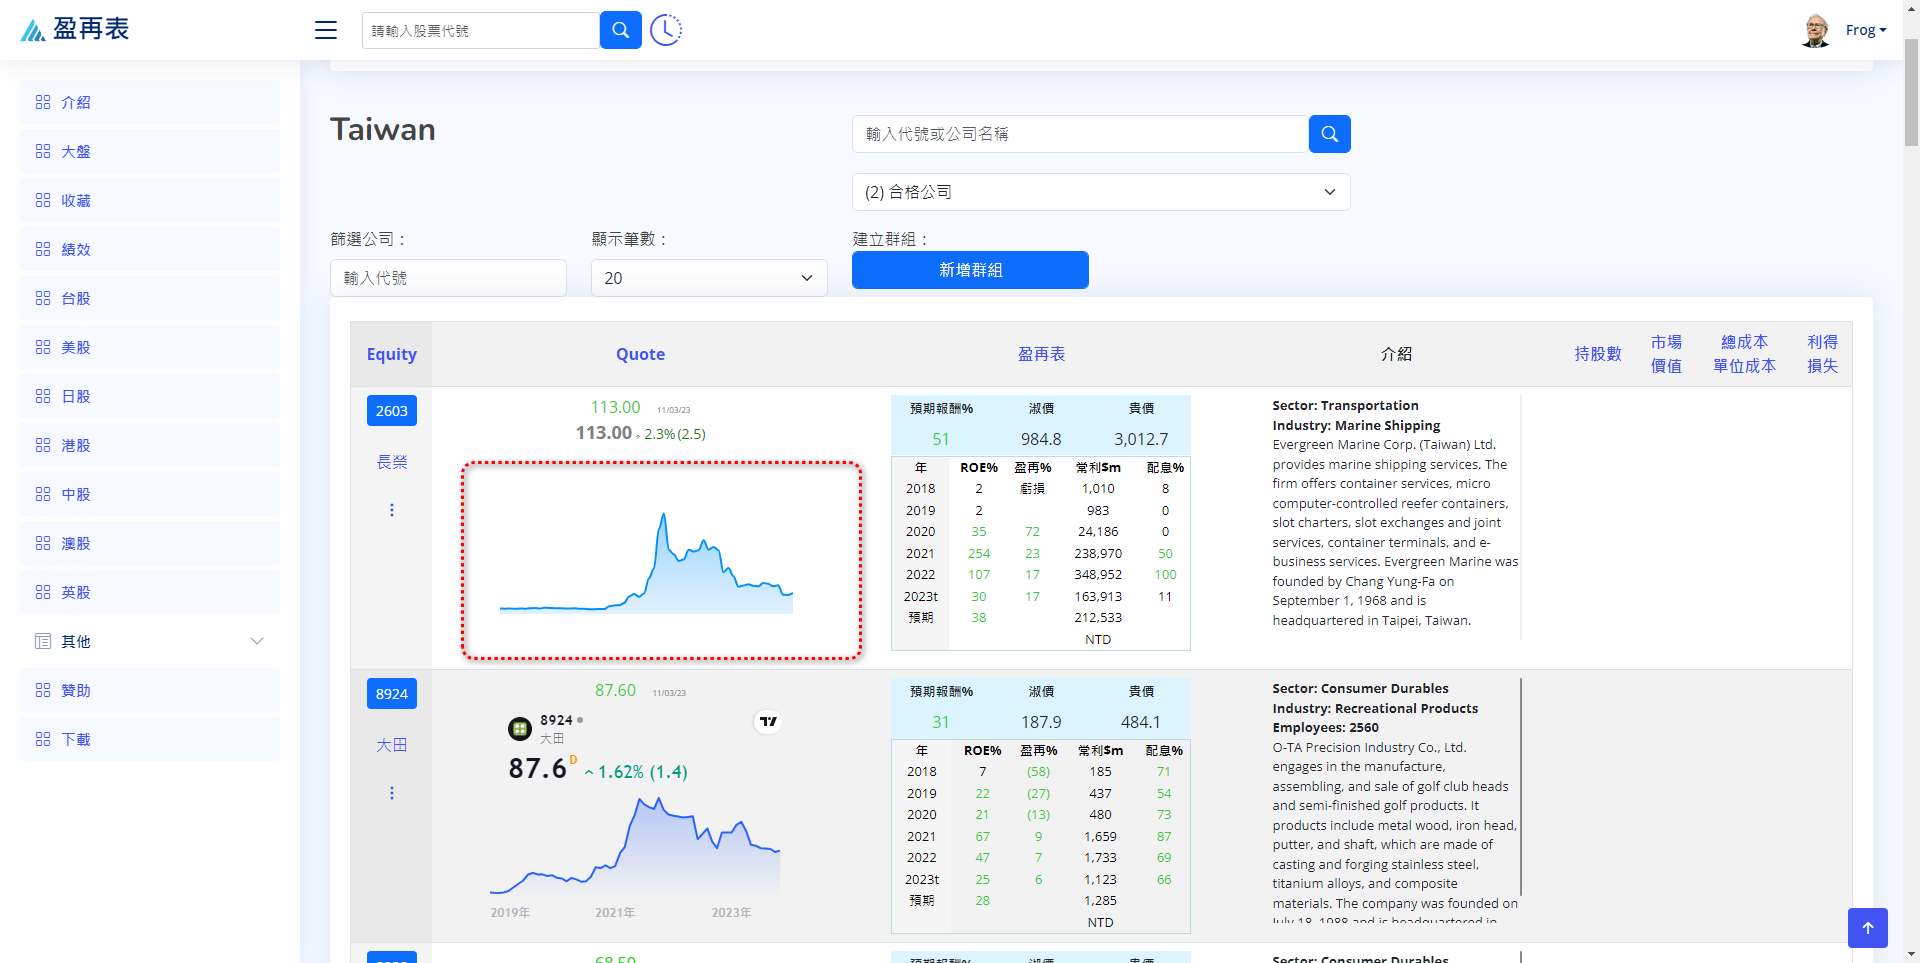This screenshot has height=963, width=1920.
Task: Sort by the 持股數 column header
Action: [x=1598, y=354]
